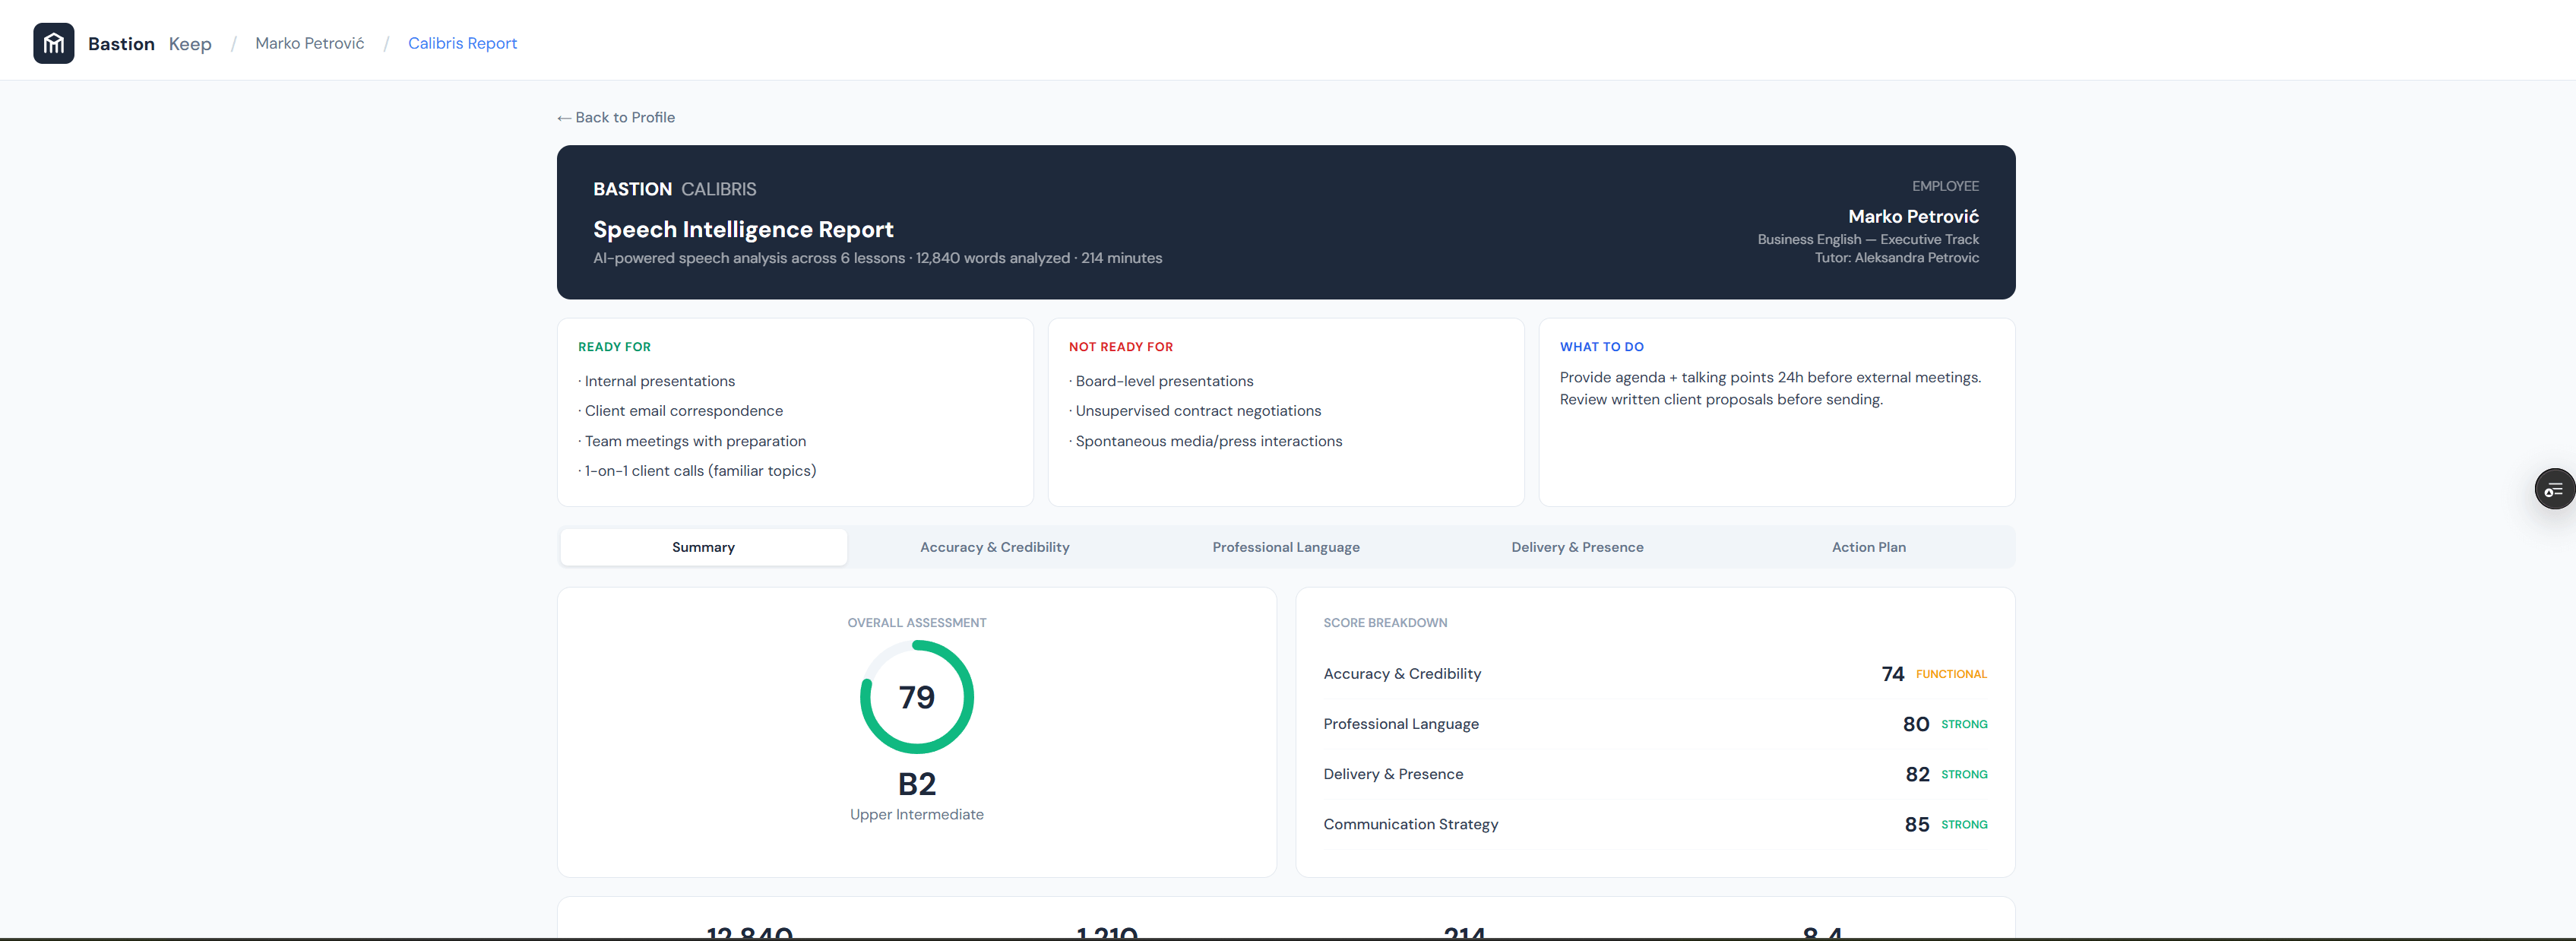The height and width of the screenshot is (941, 2576).
Task: Click the Summary tab
Action: click(x=702, y=547)
